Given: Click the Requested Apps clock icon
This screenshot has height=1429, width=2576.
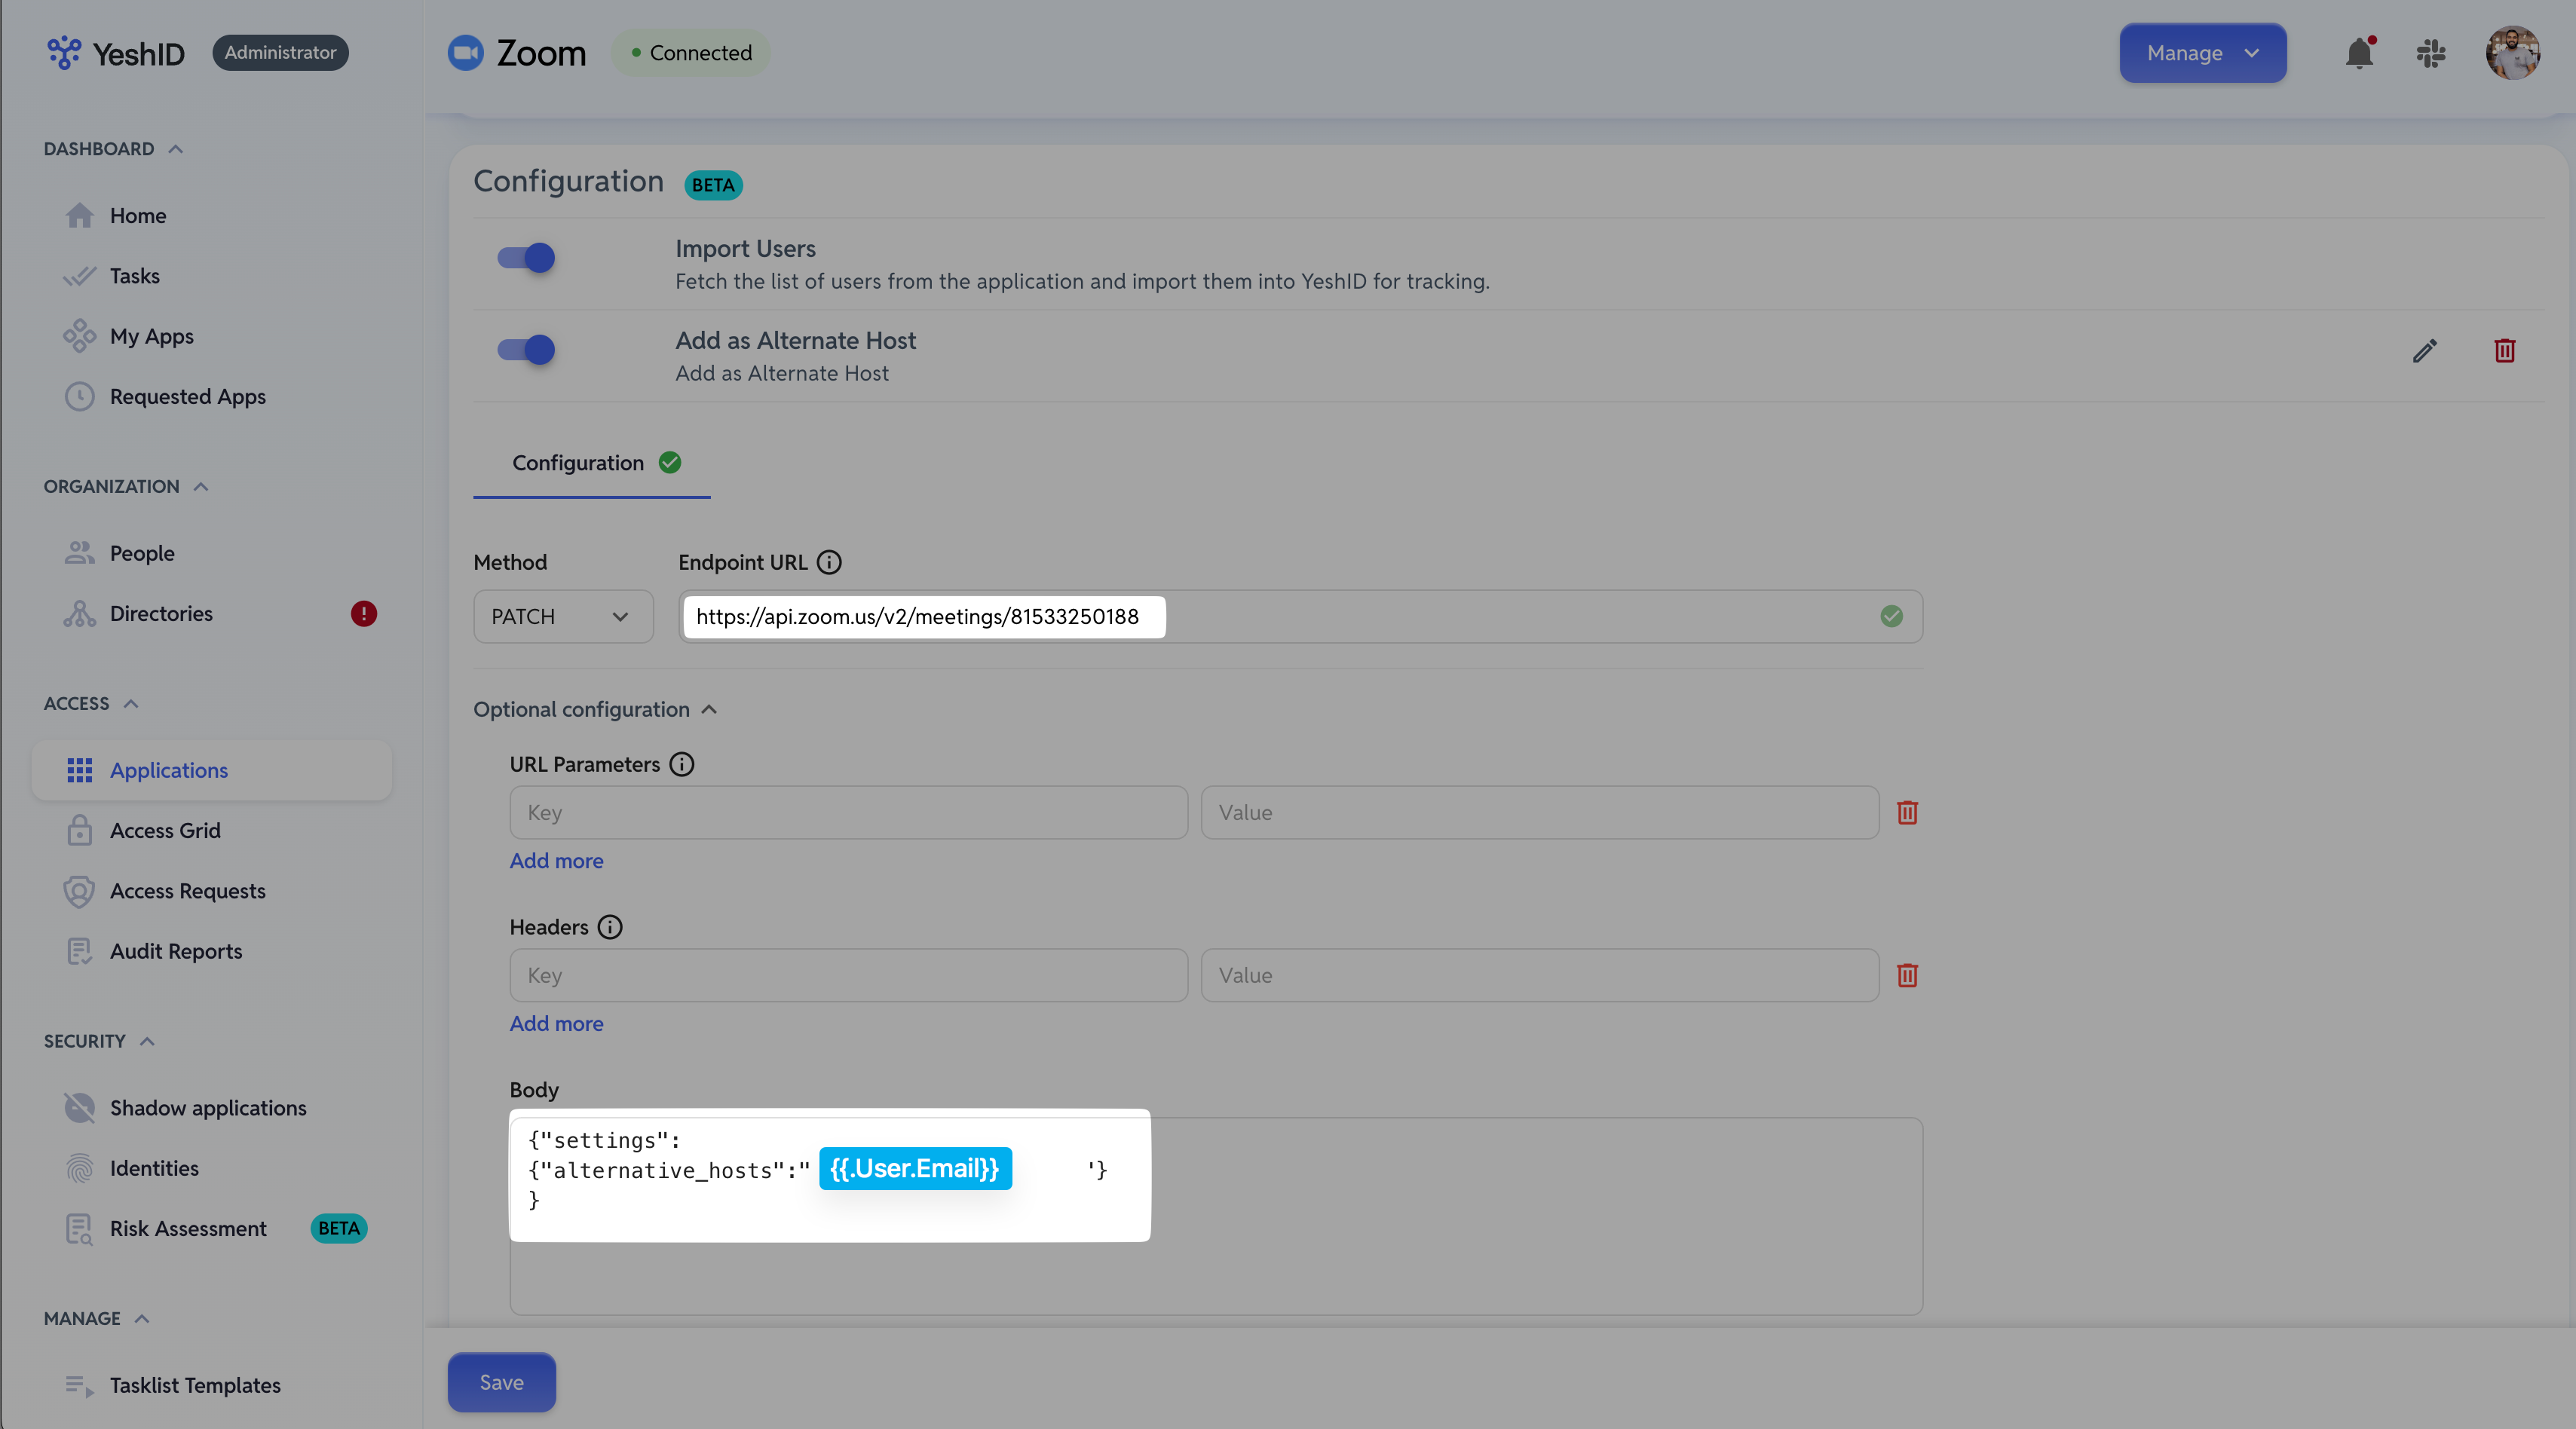Looking at the screenshot, I should point(79,396).
